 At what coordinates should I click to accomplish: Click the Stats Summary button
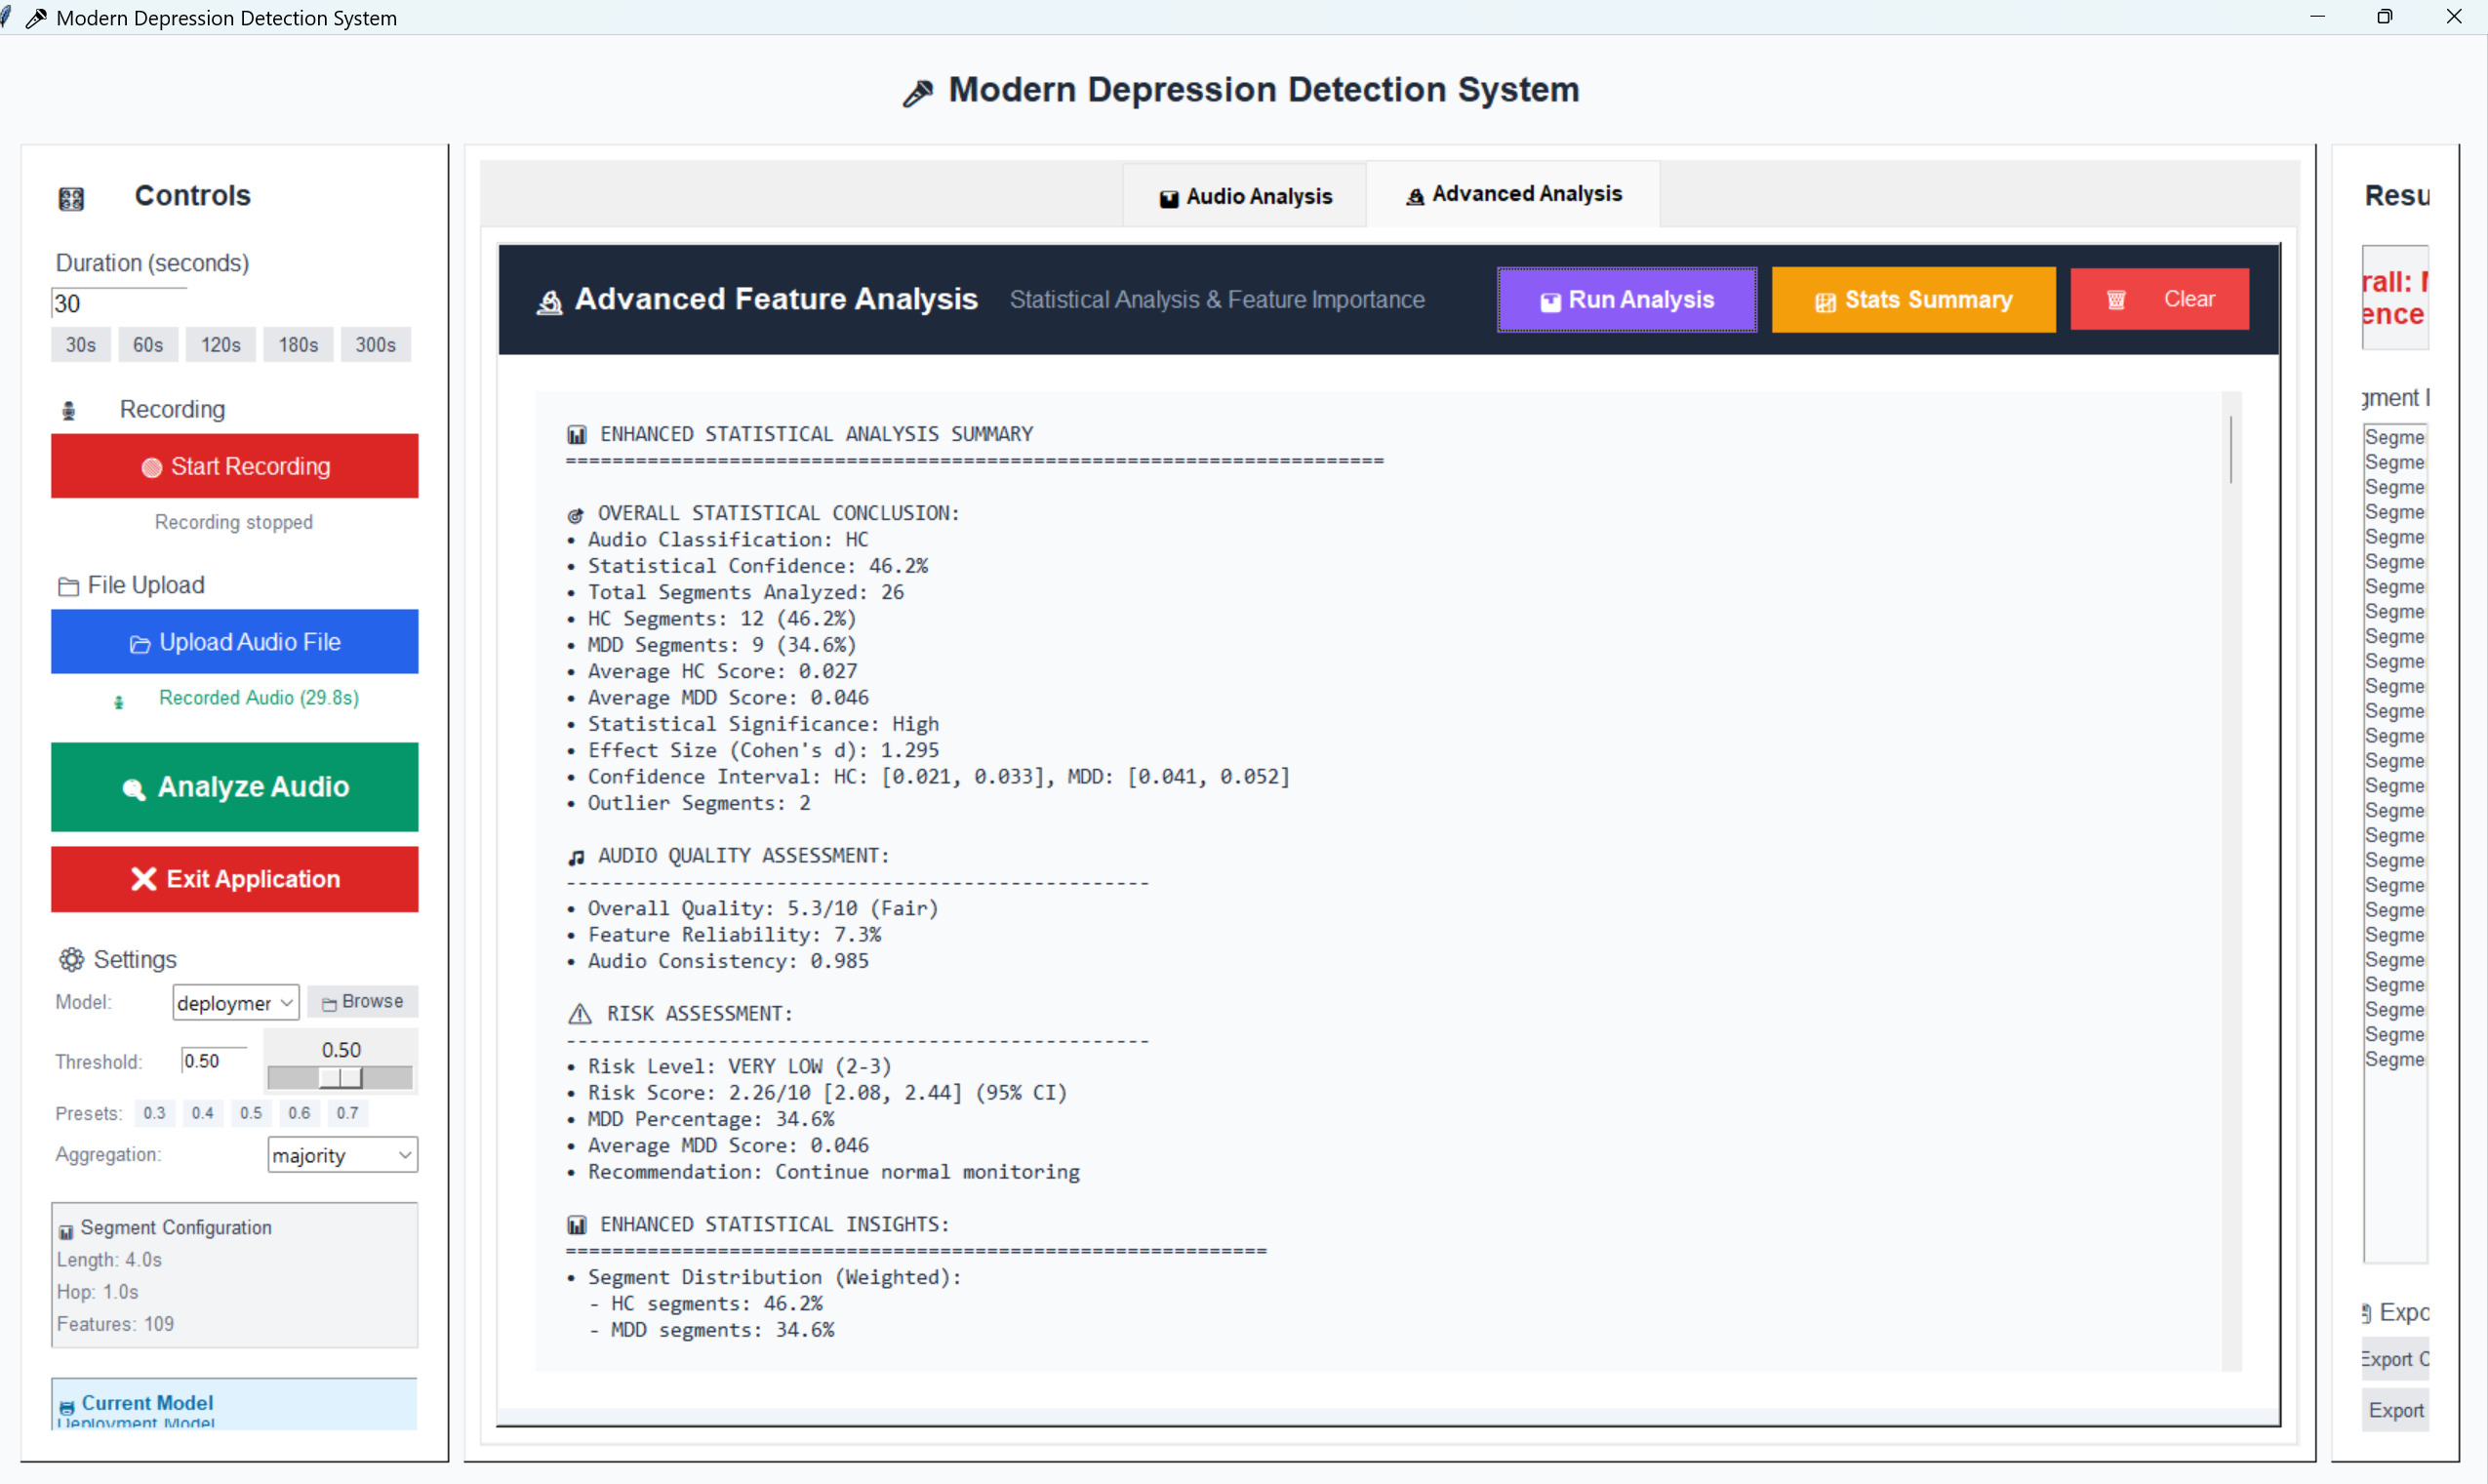pos(1913,299)
